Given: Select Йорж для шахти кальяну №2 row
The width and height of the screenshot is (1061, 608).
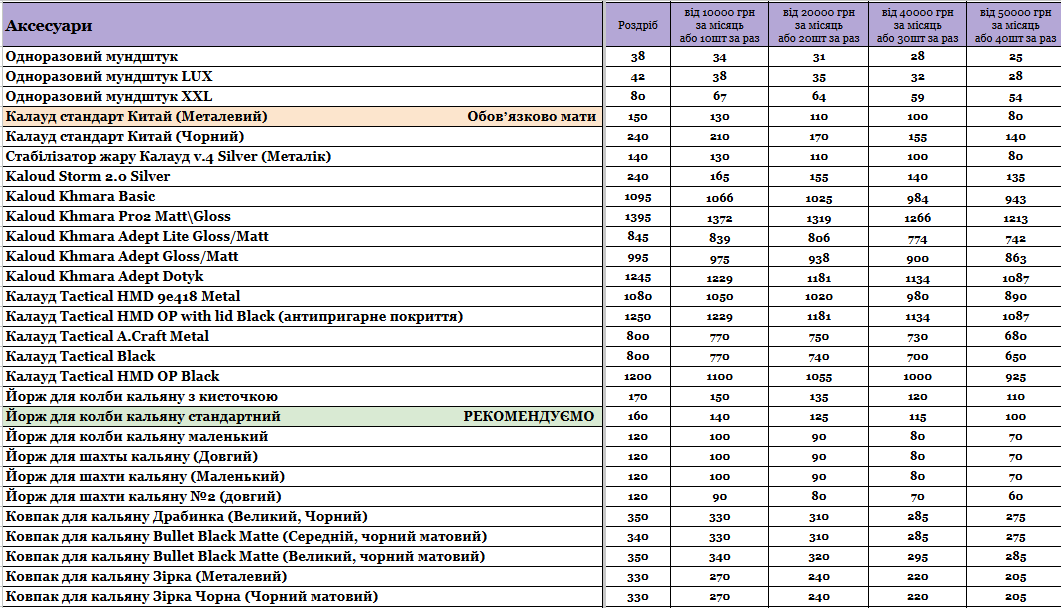Looking at the screenshot, I should pyautogui.click(x=143, y=496).
